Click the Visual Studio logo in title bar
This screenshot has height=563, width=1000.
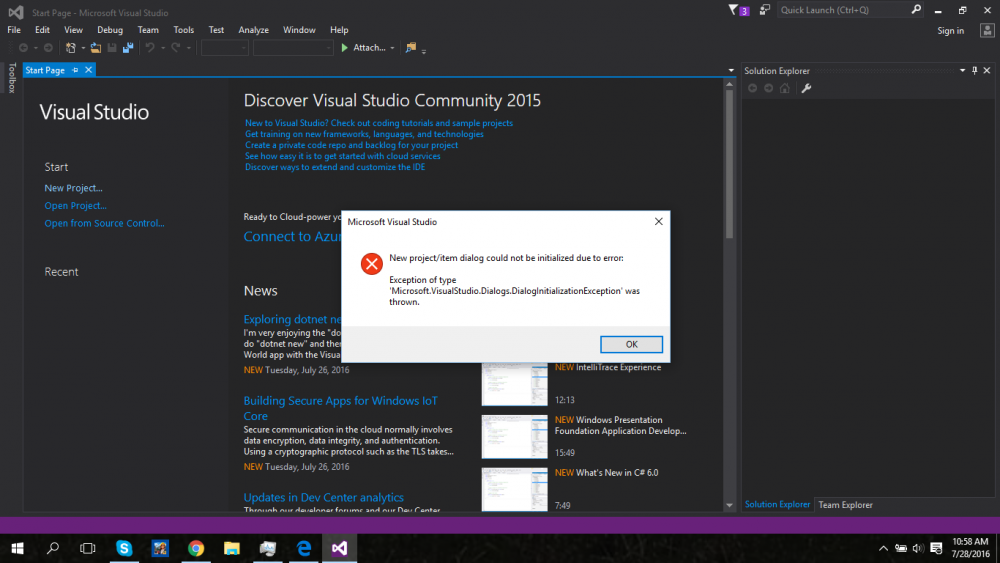(16, 12)
